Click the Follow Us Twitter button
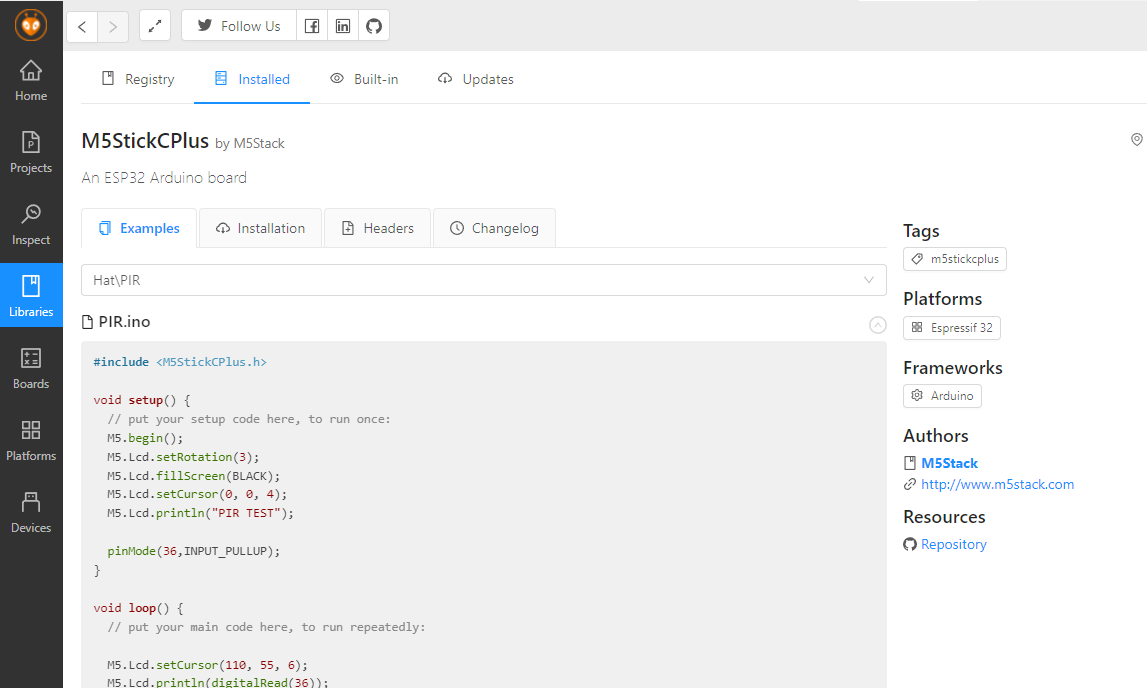Screen dimensions: 1147x688 click(238, 26)
